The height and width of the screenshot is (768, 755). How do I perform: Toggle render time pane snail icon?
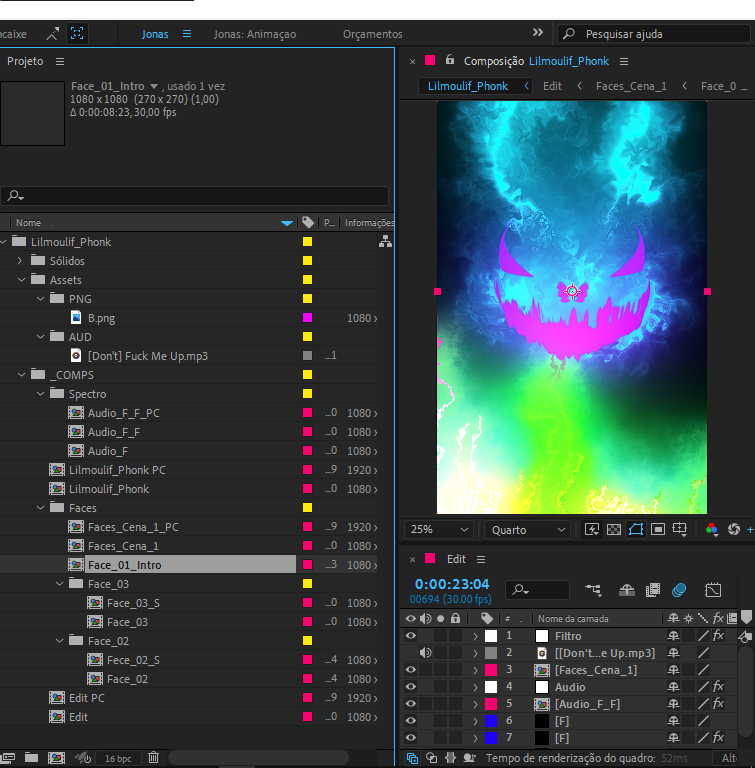click(469, 758)
